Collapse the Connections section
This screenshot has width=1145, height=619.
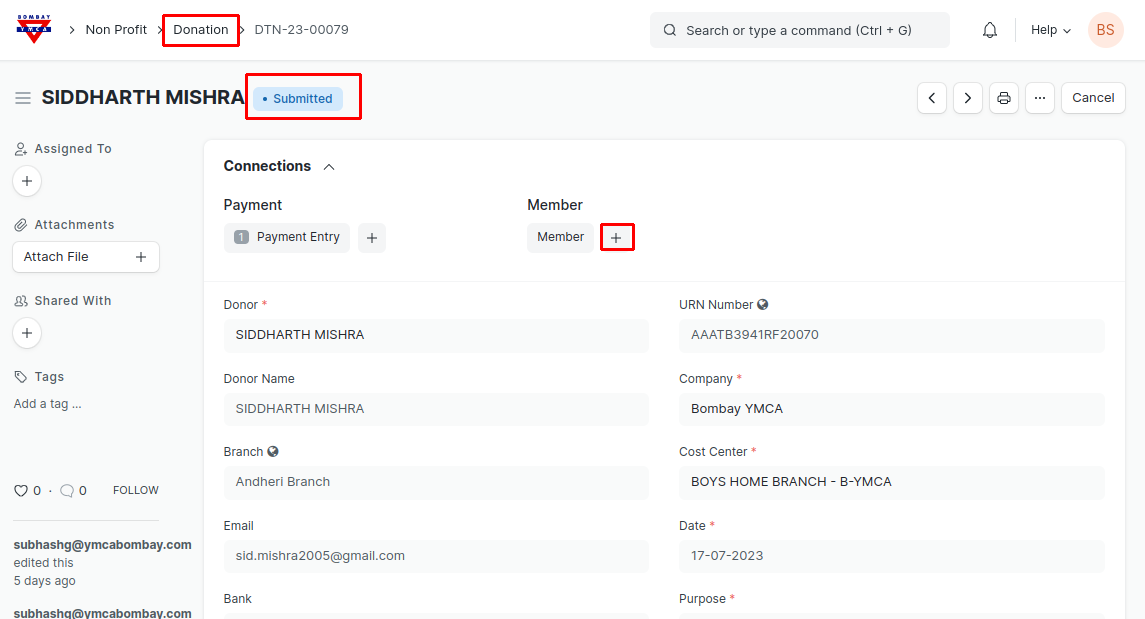point(329,167)
